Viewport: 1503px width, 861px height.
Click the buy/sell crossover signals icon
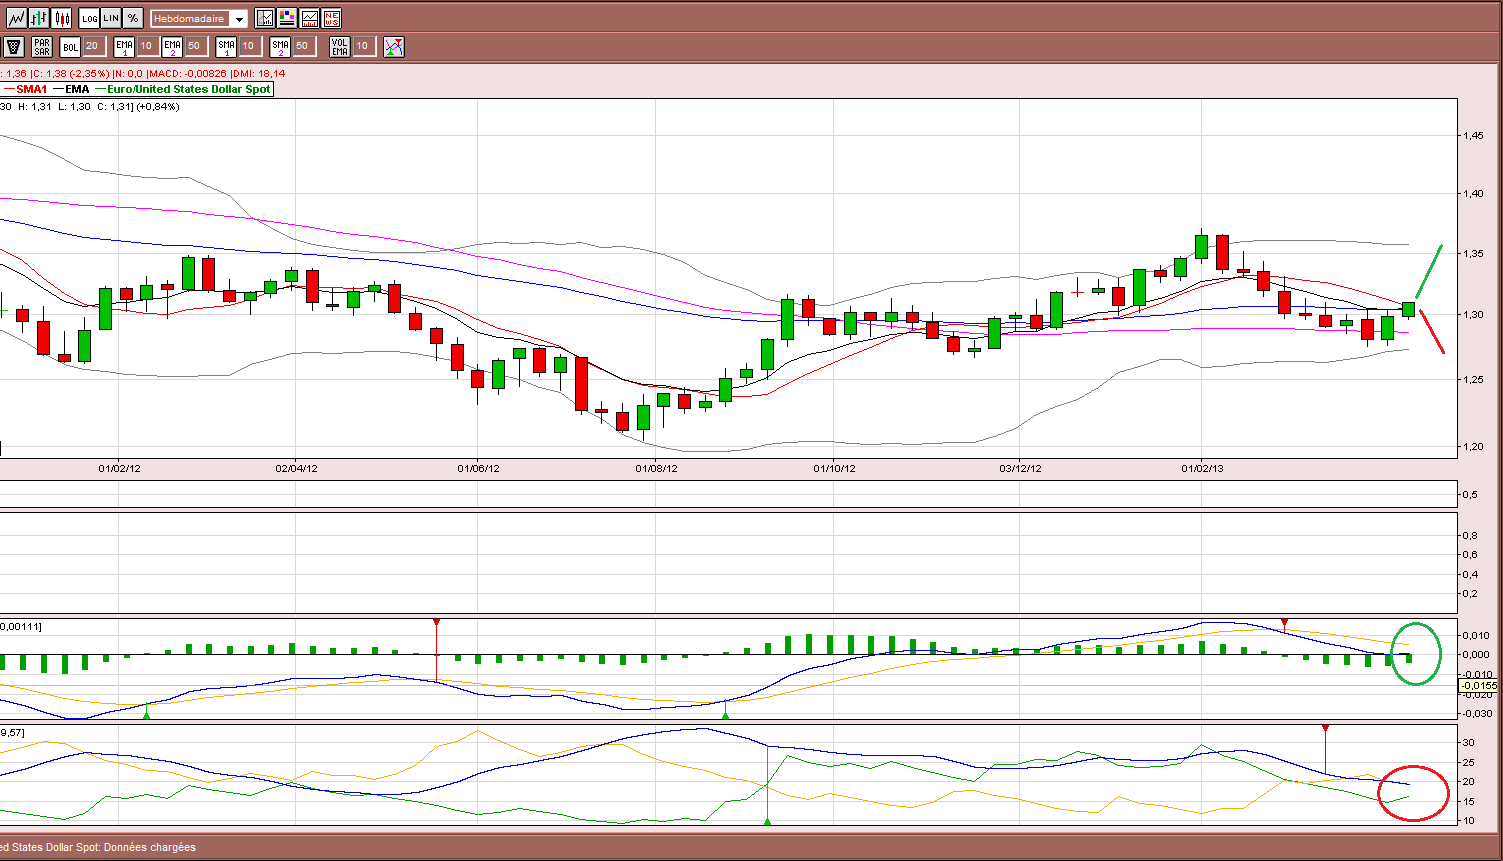(394, 46)
